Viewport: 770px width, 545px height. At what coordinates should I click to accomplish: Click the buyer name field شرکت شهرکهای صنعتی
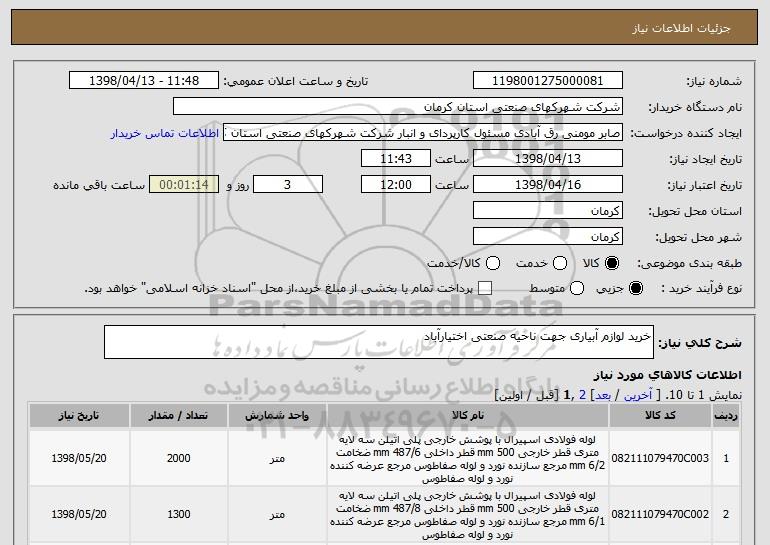point(398,107)
